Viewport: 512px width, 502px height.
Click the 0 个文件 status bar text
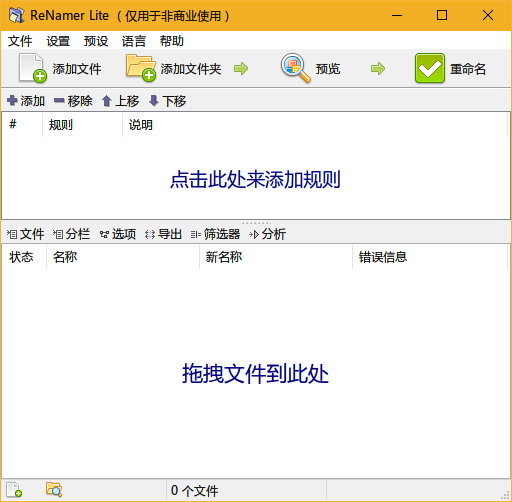click(x=195, y=490)
